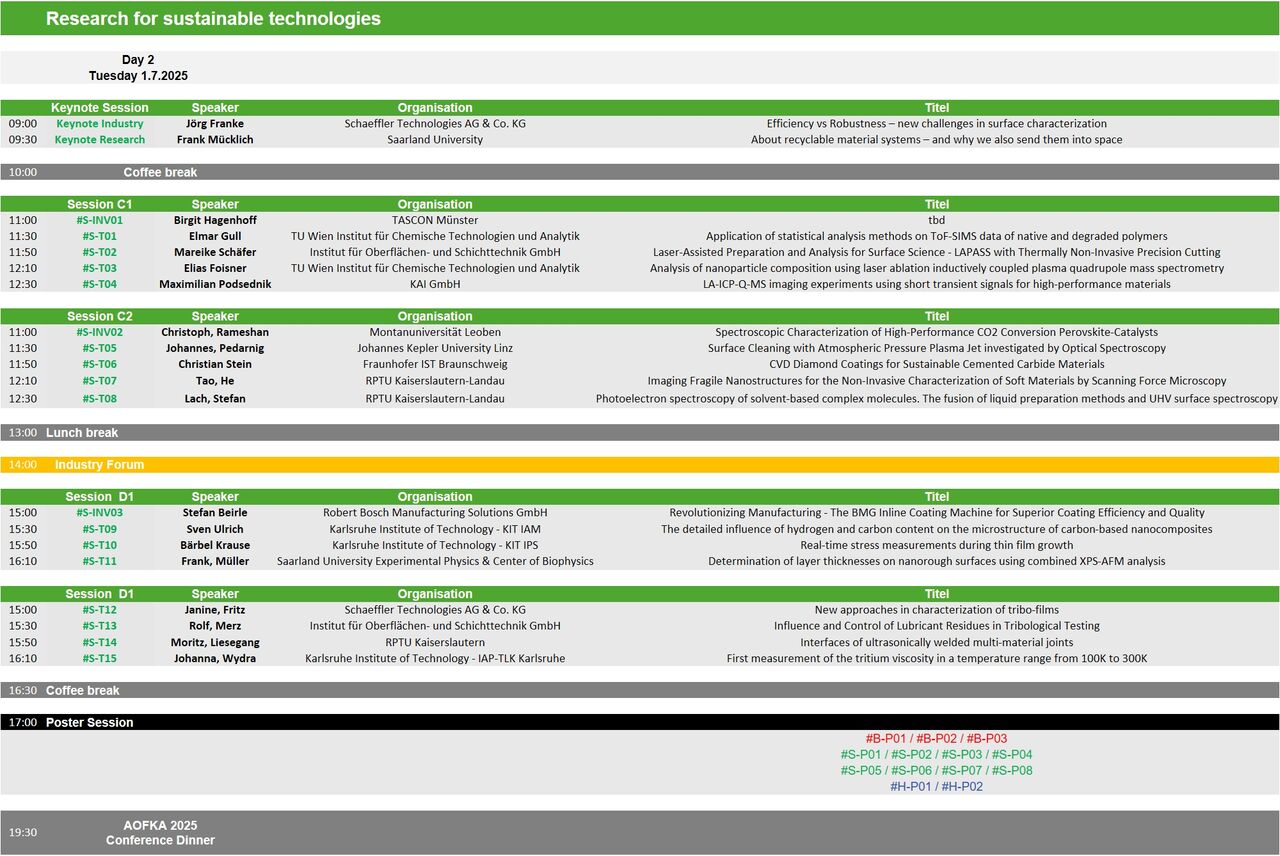This screenshot has width=1280, height=856.
Task: Select the Lunch break row
Action: 640,433
